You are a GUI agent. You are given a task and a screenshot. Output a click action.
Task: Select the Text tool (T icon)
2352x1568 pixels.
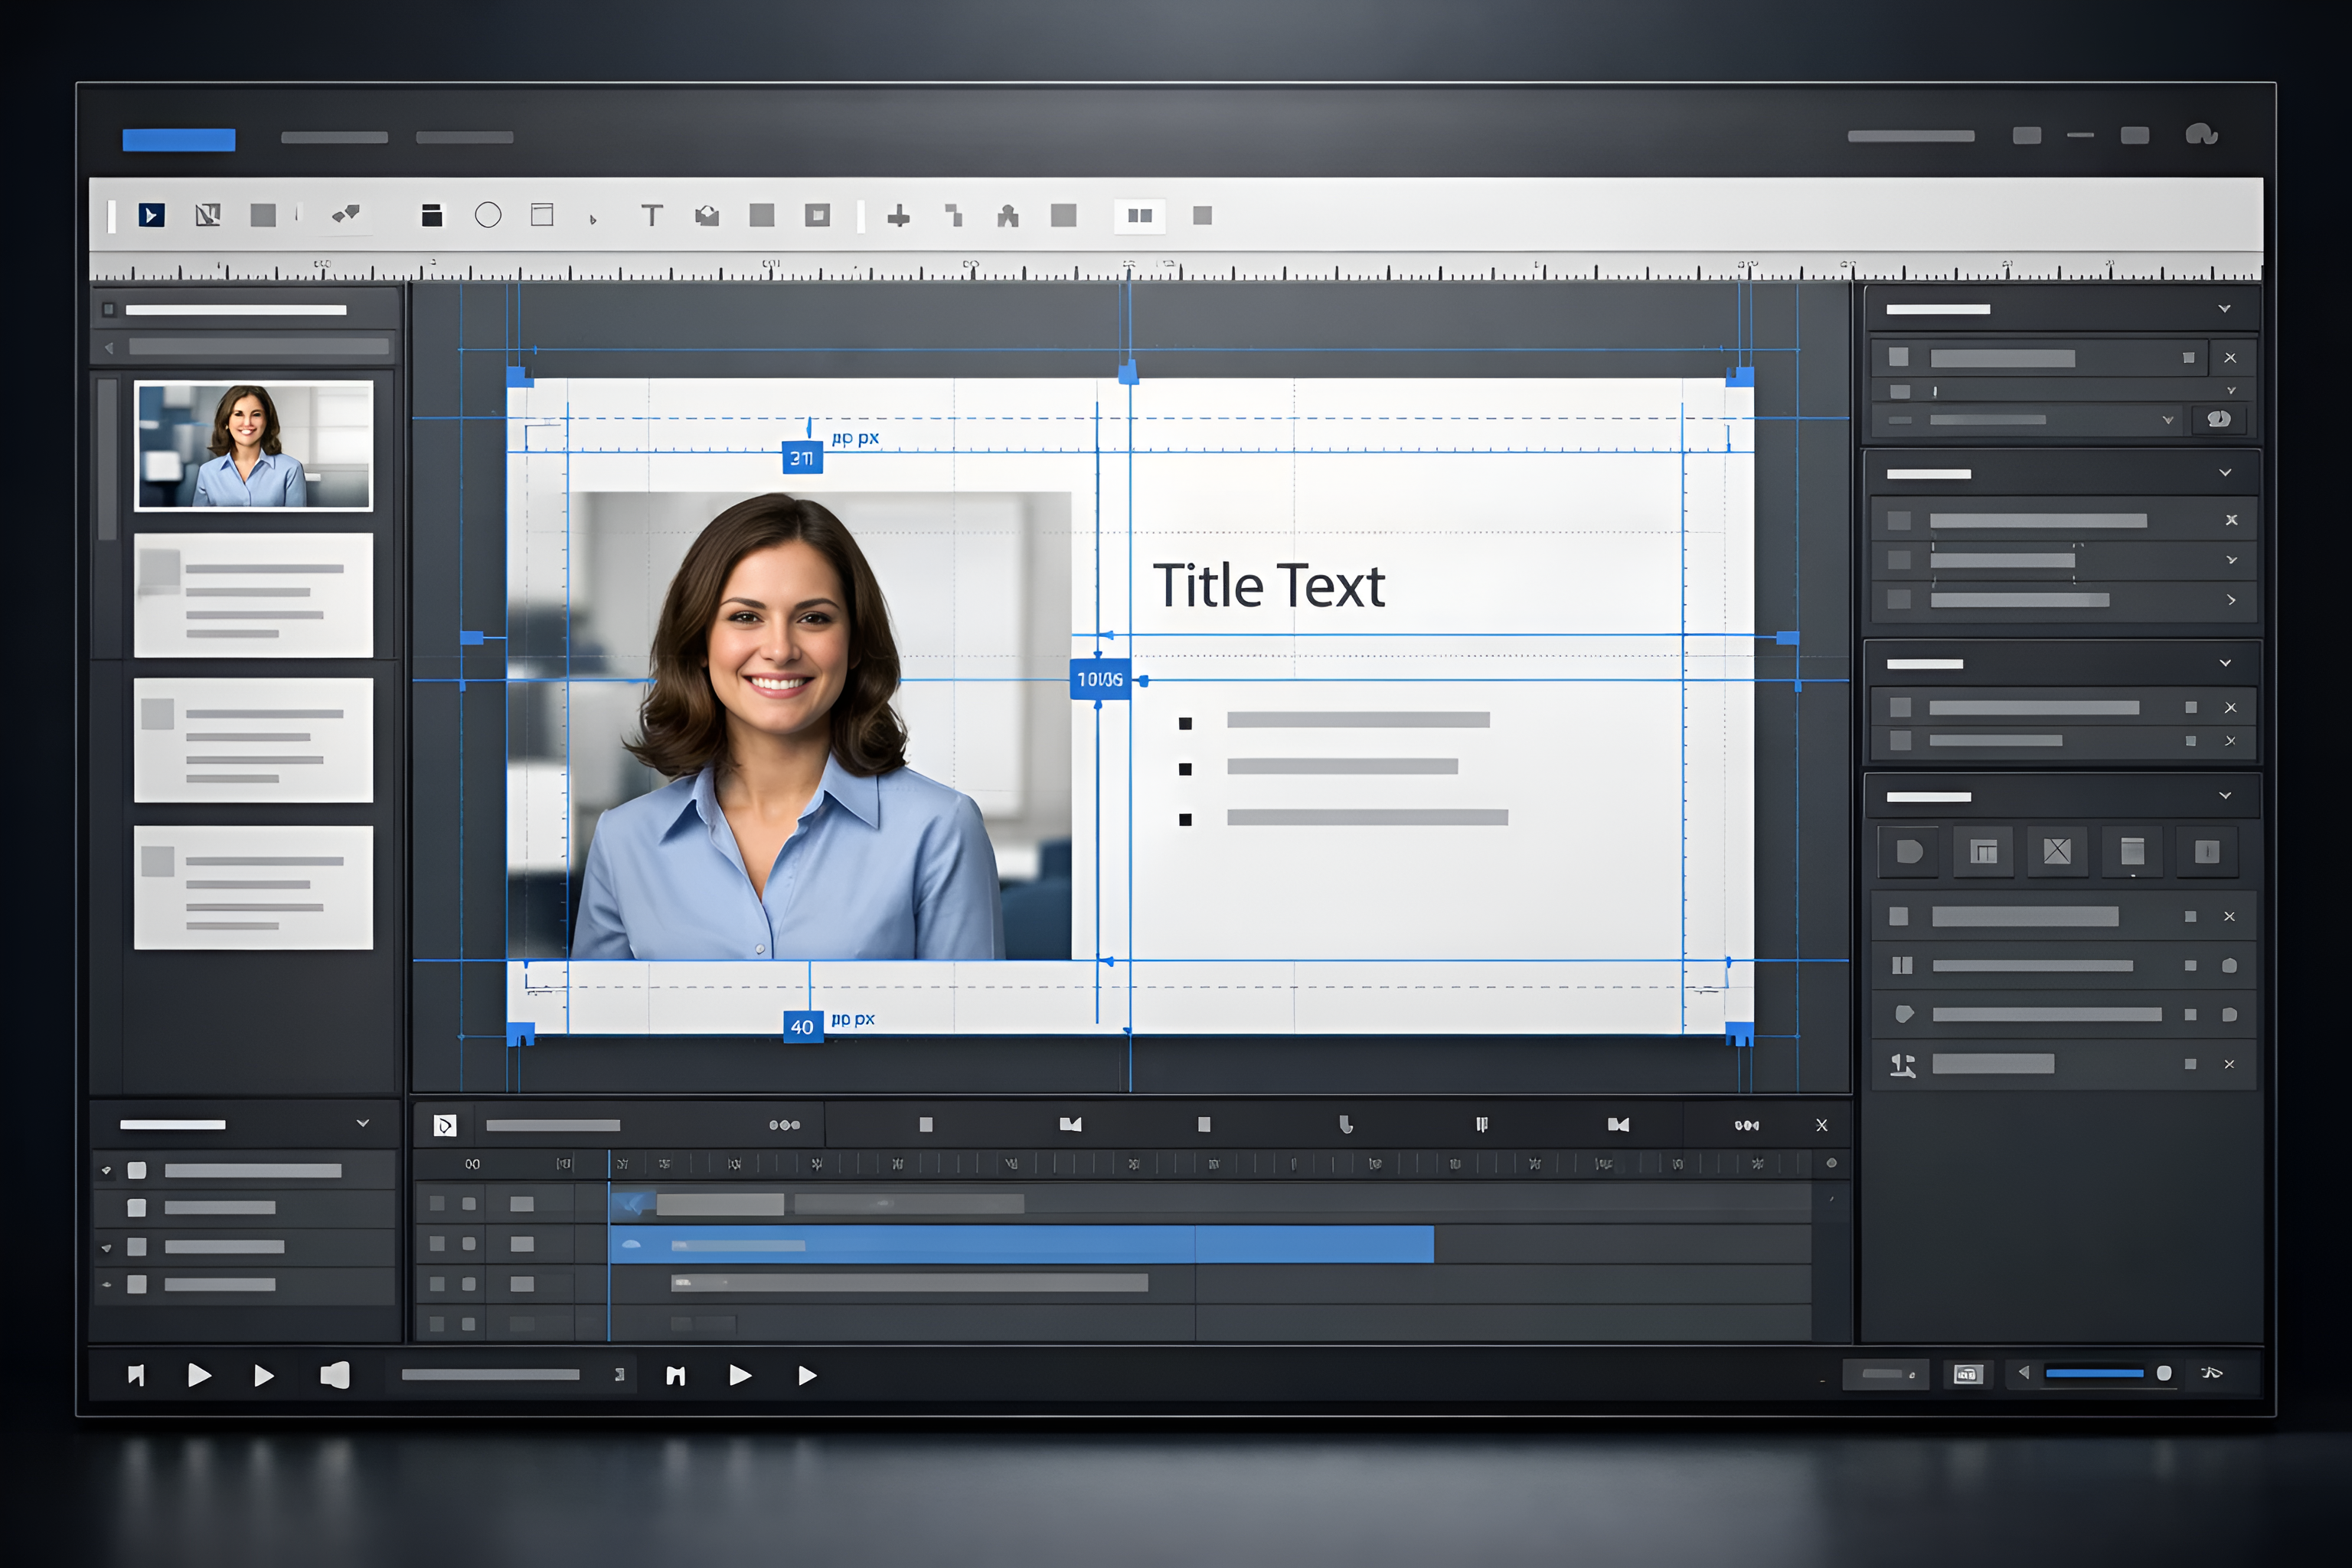tap(652, 215)
